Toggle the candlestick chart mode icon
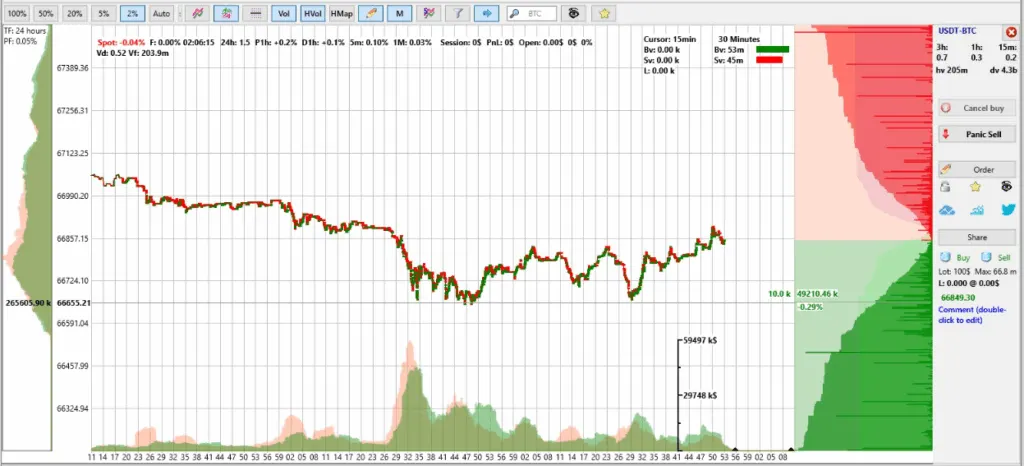The height and width of the screenshot is (466, 1024). (x=227, y=13)
